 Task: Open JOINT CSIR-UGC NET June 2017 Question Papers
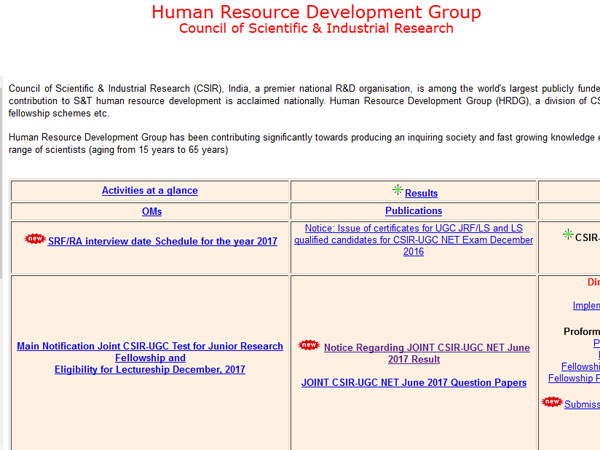coord(413,383)
